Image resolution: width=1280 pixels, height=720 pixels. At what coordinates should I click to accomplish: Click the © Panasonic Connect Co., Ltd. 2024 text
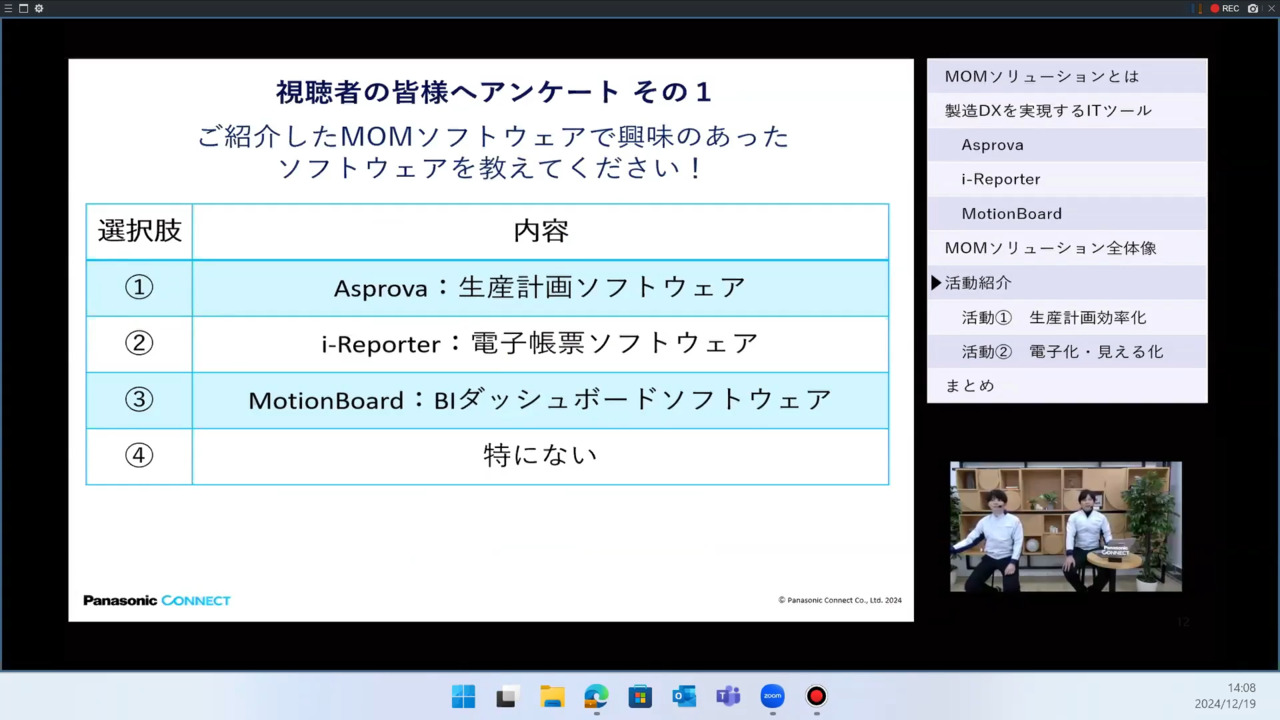point(840,601)
